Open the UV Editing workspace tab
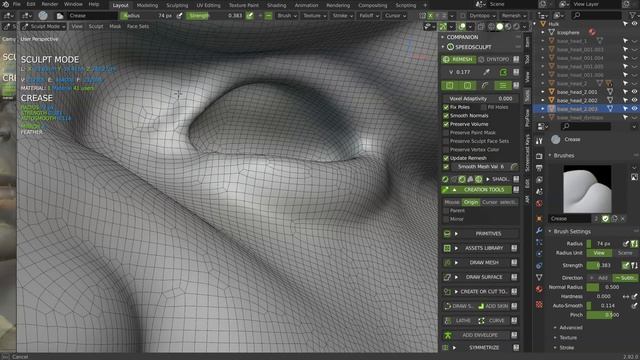 coord(208,5)
